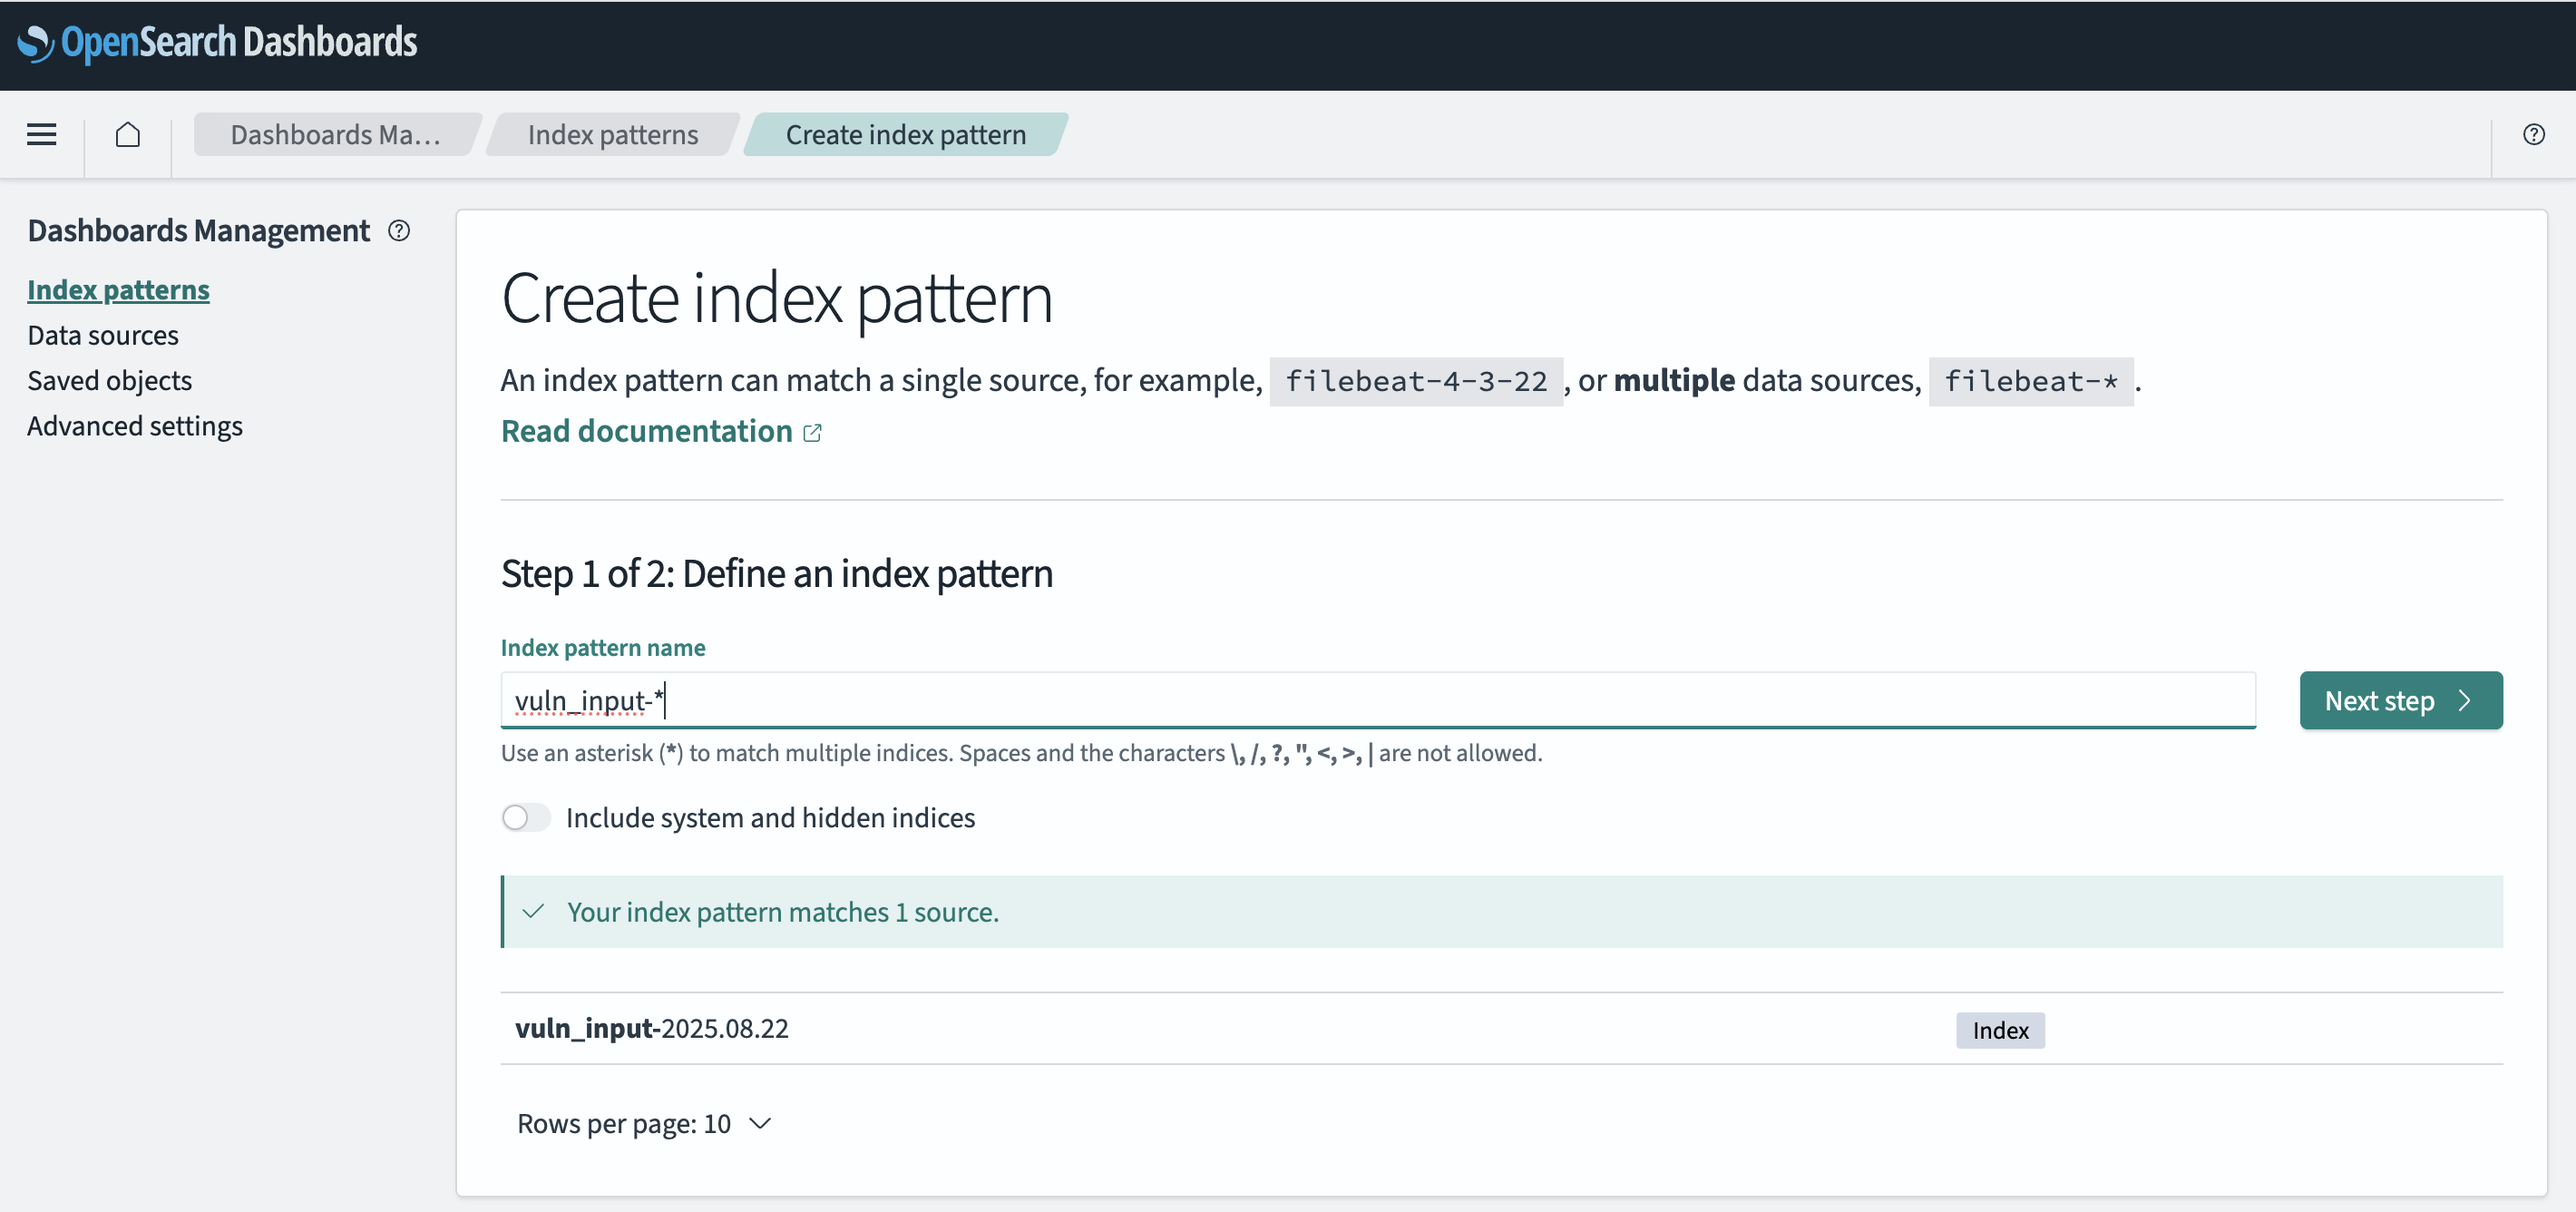
Task: Select the Create index pattern breadcrumb
Action: (905, 134)
